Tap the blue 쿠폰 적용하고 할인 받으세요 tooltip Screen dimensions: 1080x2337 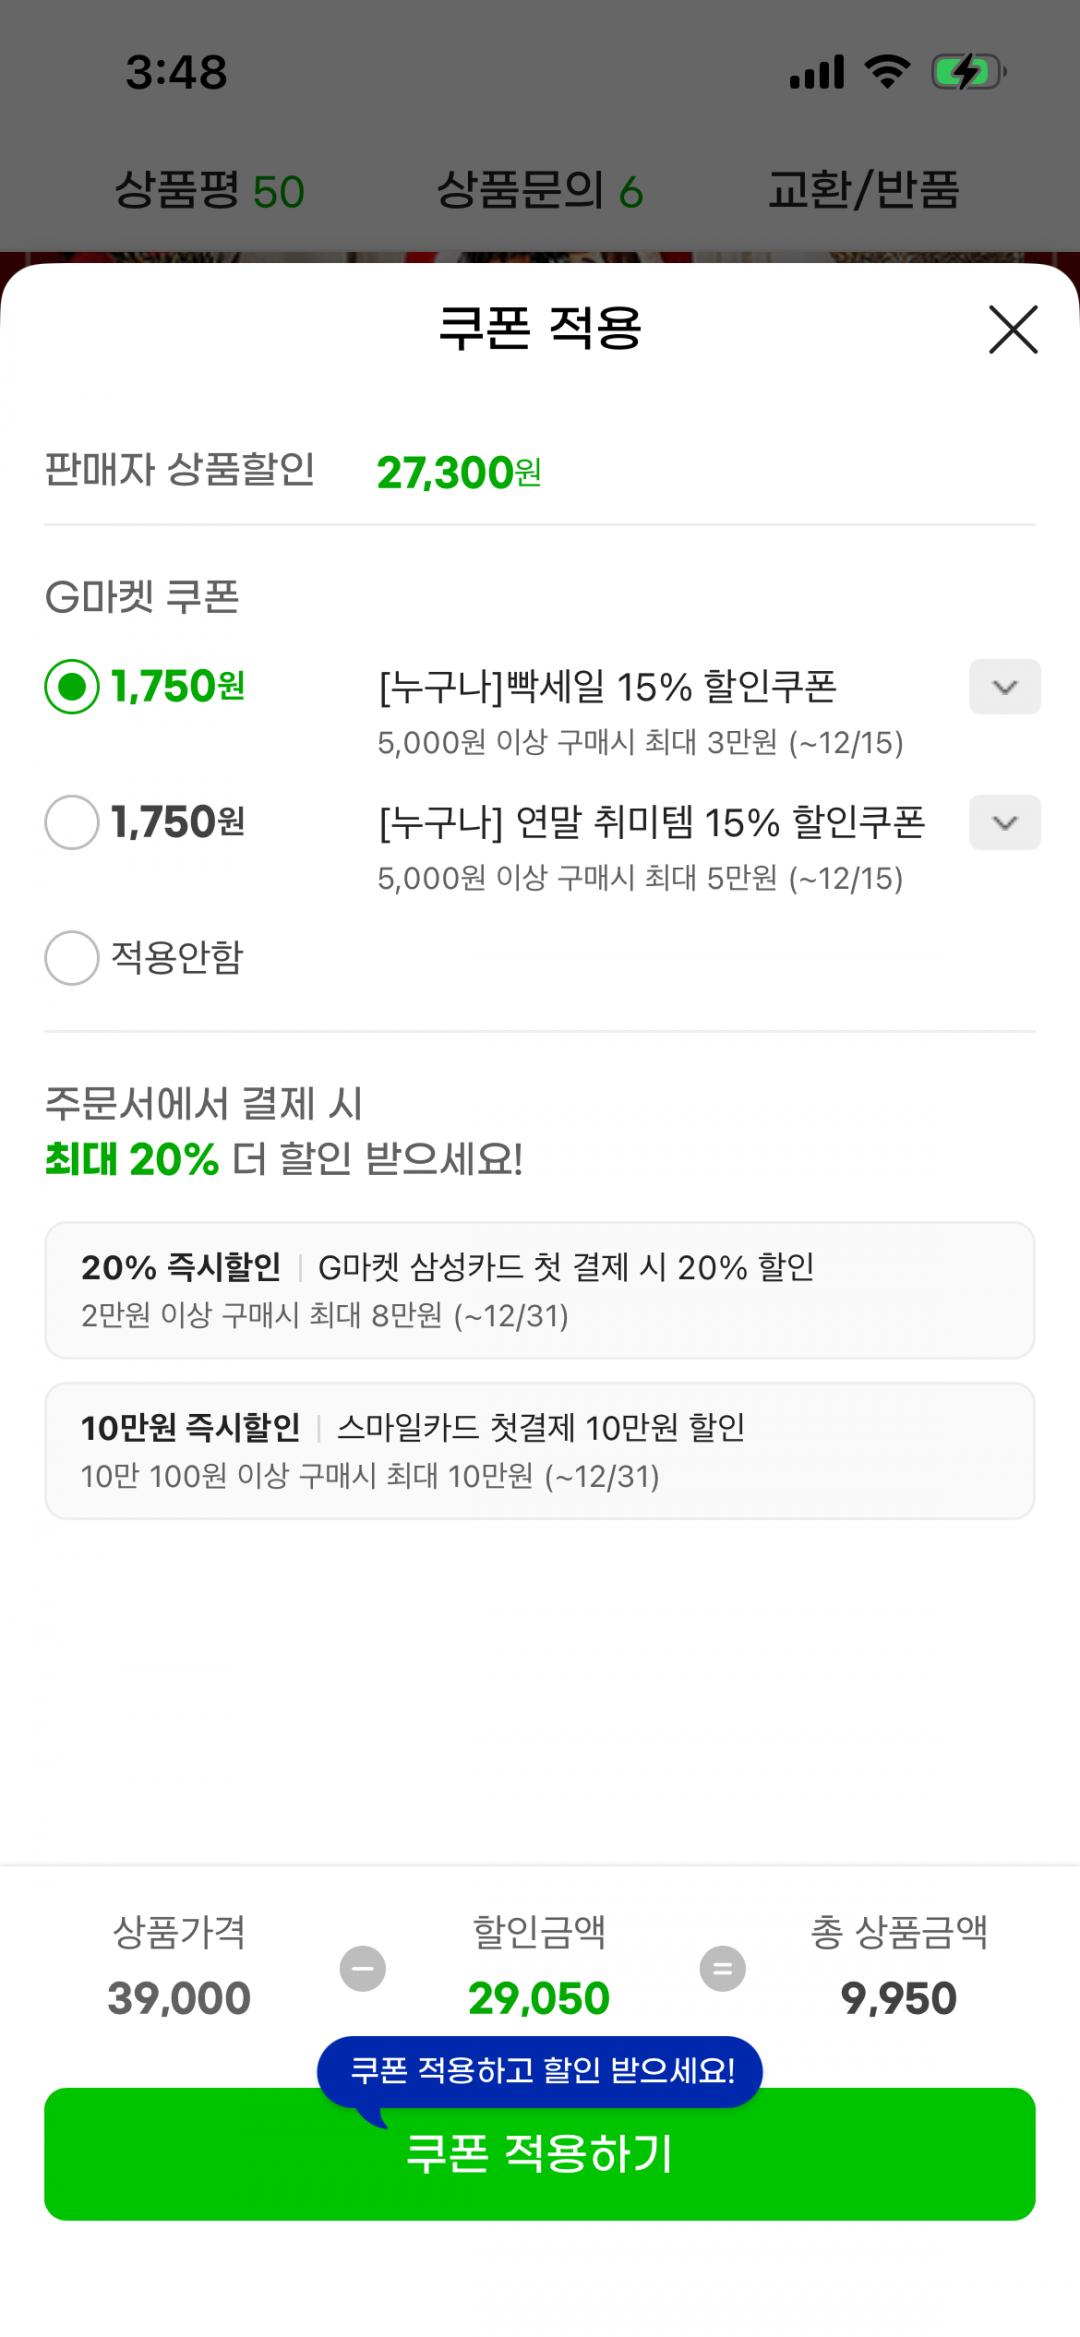point(540,2069)
